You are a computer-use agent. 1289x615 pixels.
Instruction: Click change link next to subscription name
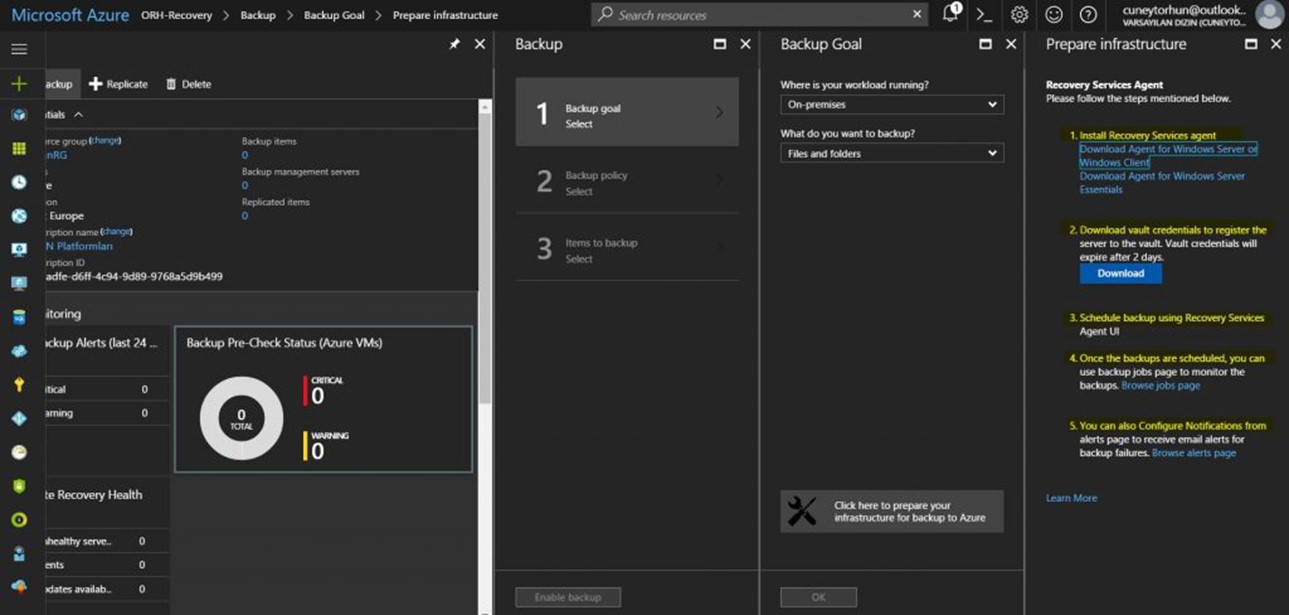[117, 231]
